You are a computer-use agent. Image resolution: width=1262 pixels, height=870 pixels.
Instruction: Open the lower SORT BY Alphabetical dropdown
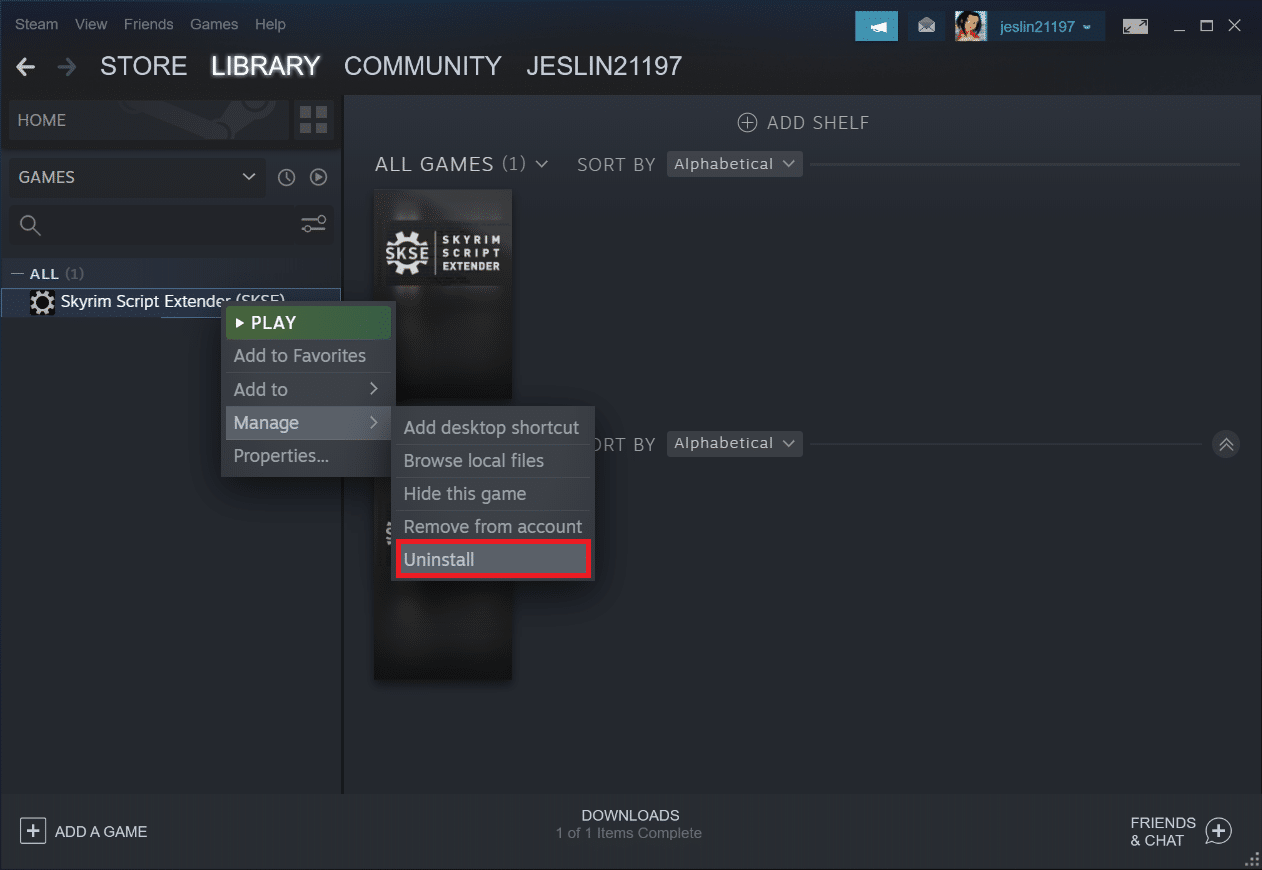[x=734, y=443]
